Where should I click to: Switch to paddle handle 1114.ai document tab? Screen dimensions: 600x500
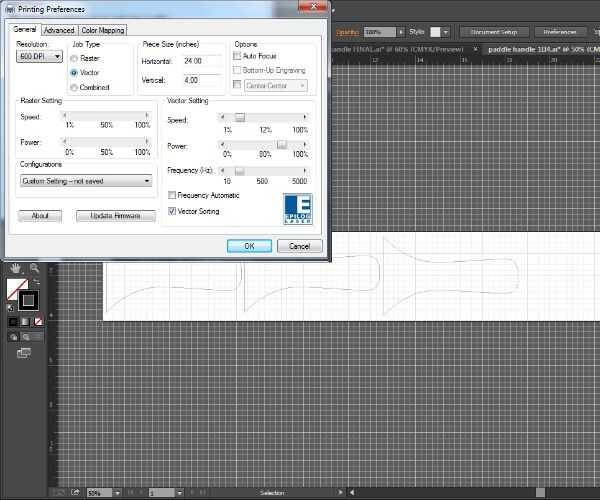[540, 49]
